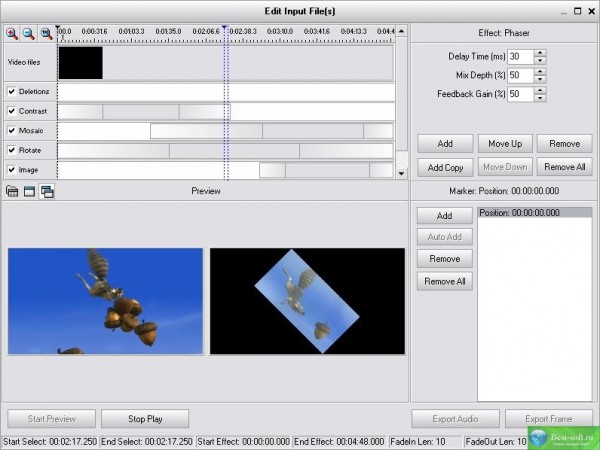
Task: Uncheck the Deletions track checkbox
Action: pyautogui.click(x=12, y=91)
